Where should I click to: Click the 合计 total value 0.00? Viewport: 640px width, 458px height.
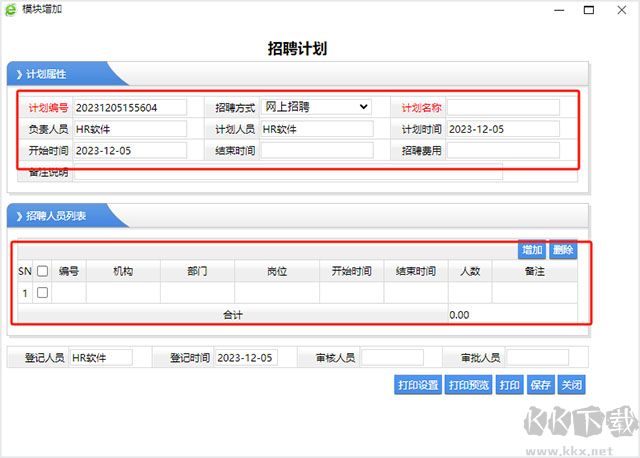(x=459, y=315)
